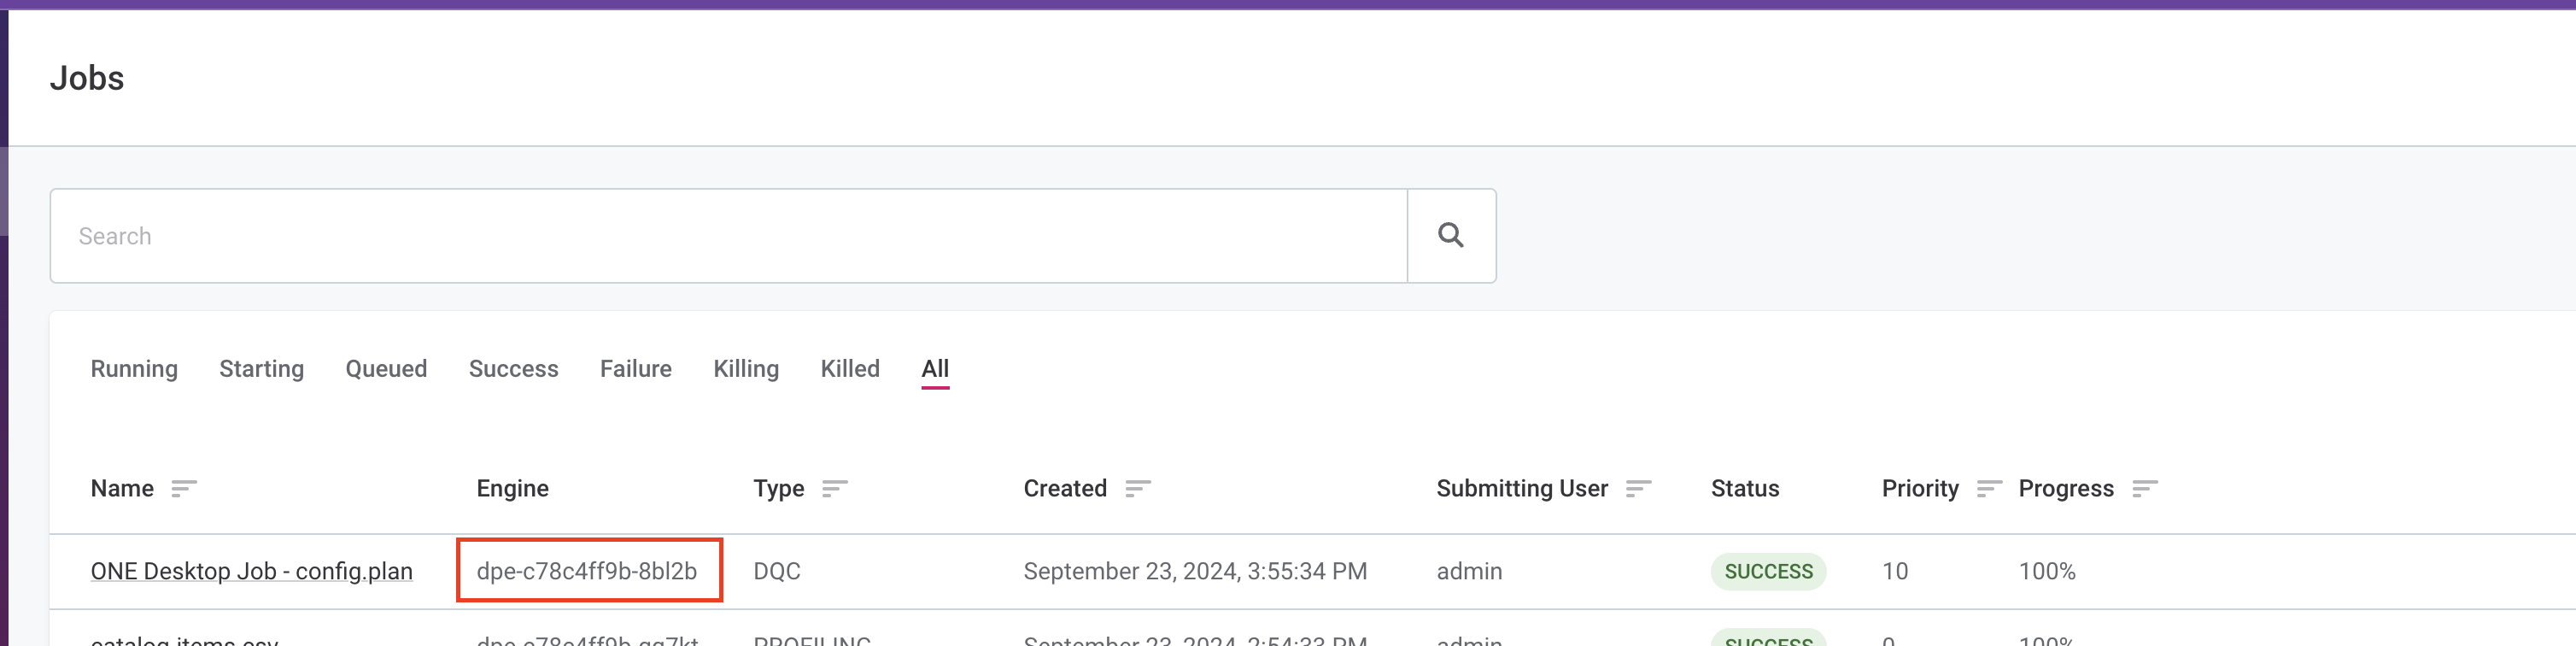The width and height of the screenshot is (2576, 646).
Task: Sort by Submitting User icon
Action: pos(1637,489)
